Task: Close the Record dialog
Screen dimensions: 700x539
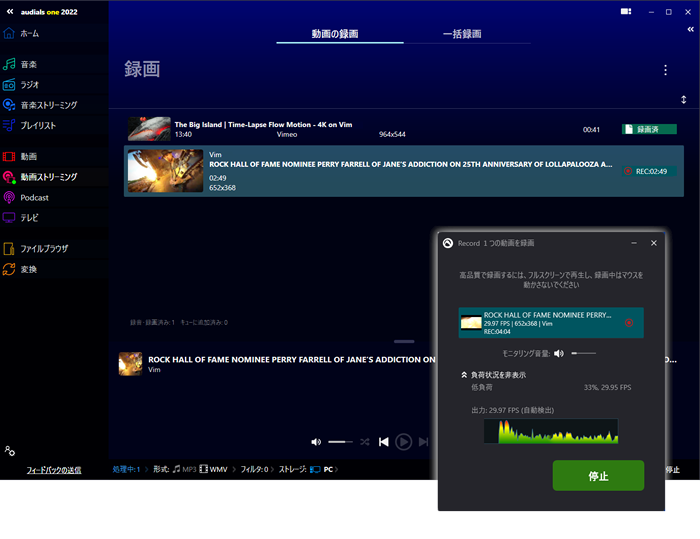Action: [x=654, y=243]
